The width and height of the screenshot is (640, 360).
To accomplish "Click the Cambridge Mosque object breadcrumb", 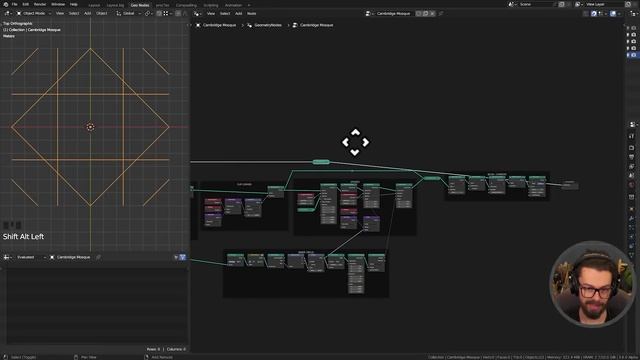I will tap(216, 25).
